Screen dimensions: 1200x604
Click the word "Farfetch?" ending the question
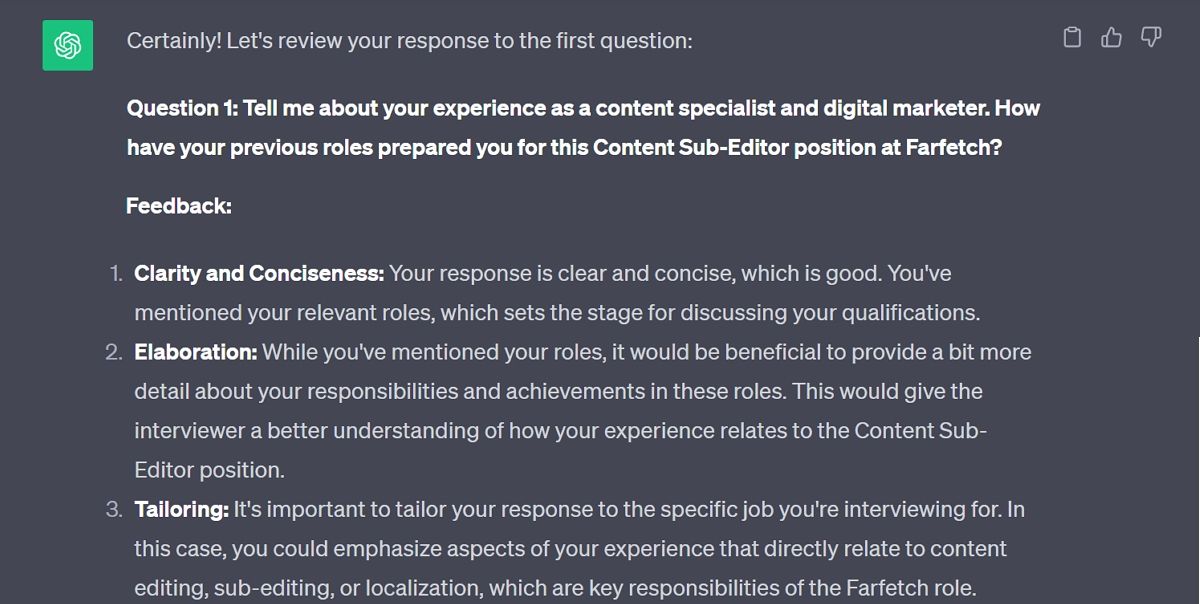pyautogui.click(x=953, y=148)
